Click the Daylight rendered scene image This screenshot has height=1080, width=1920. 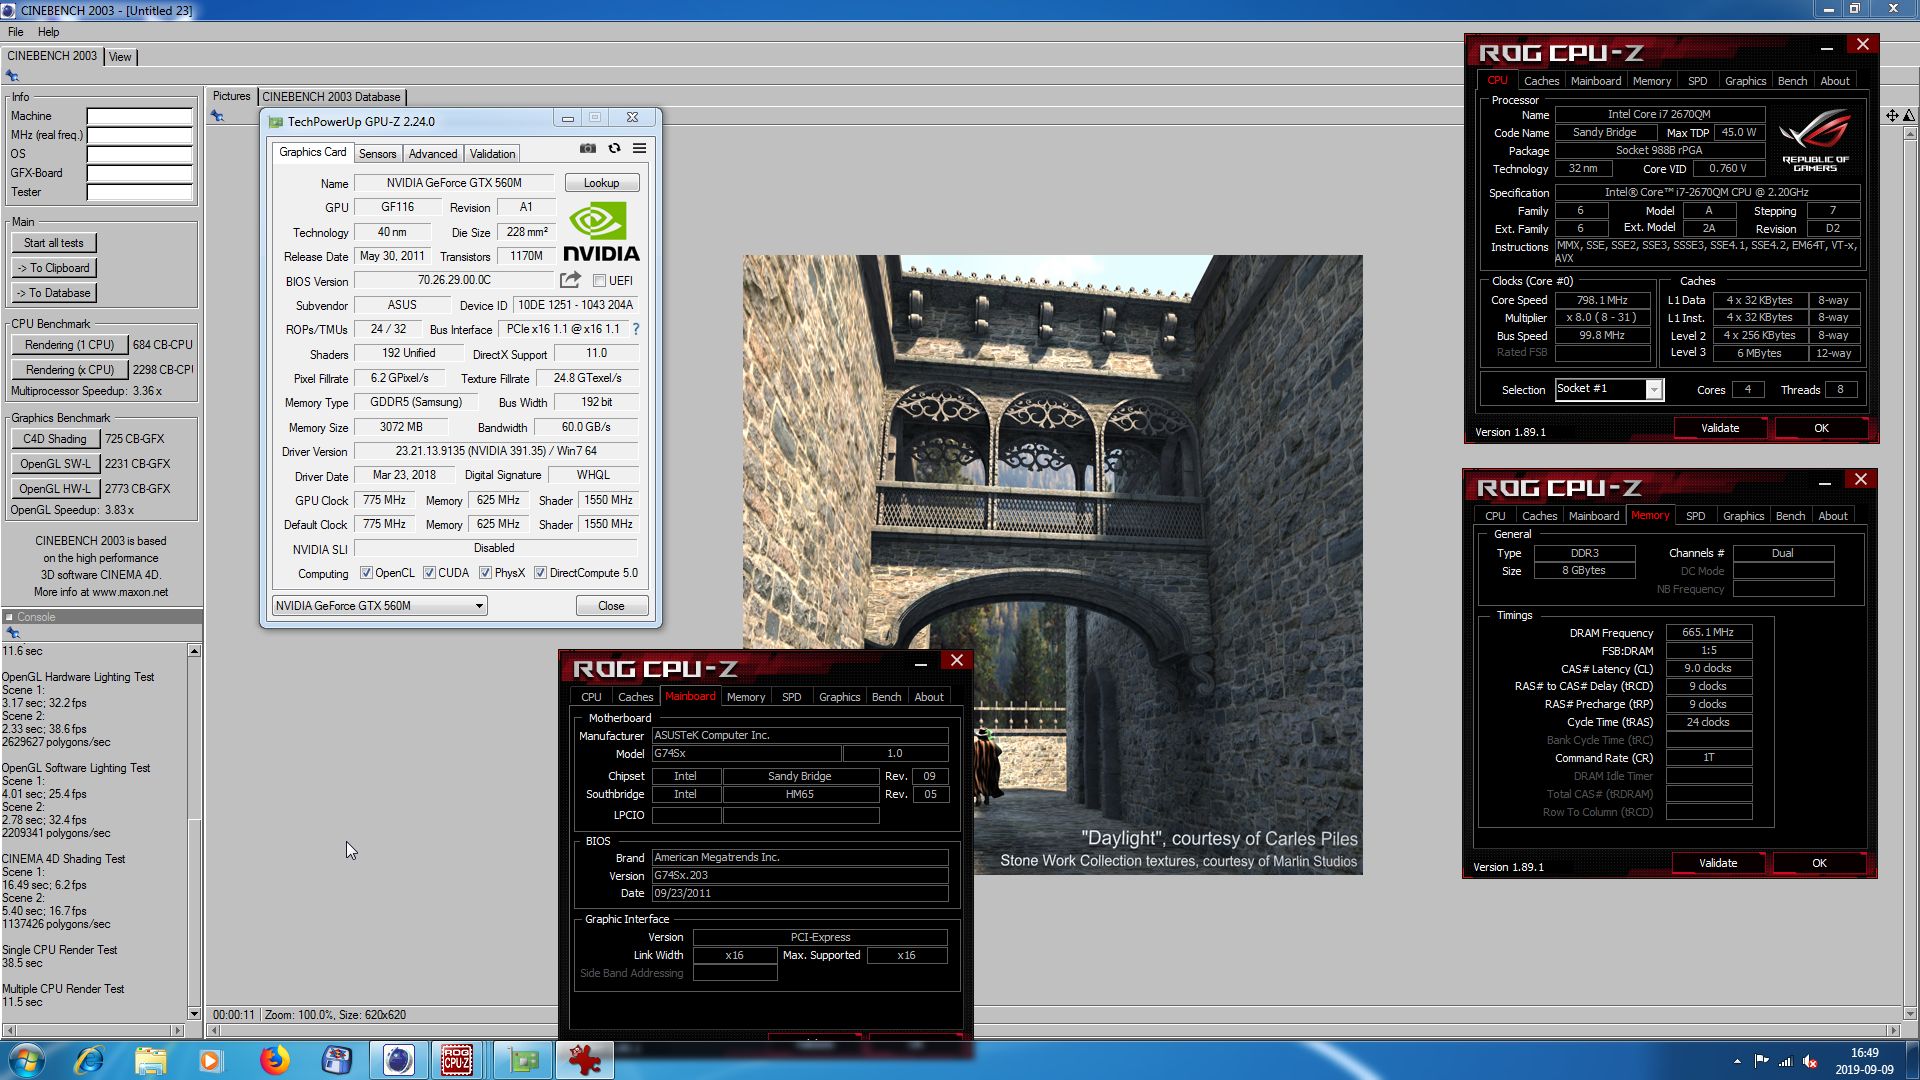pyautogui.click(x=1052, y=565)
